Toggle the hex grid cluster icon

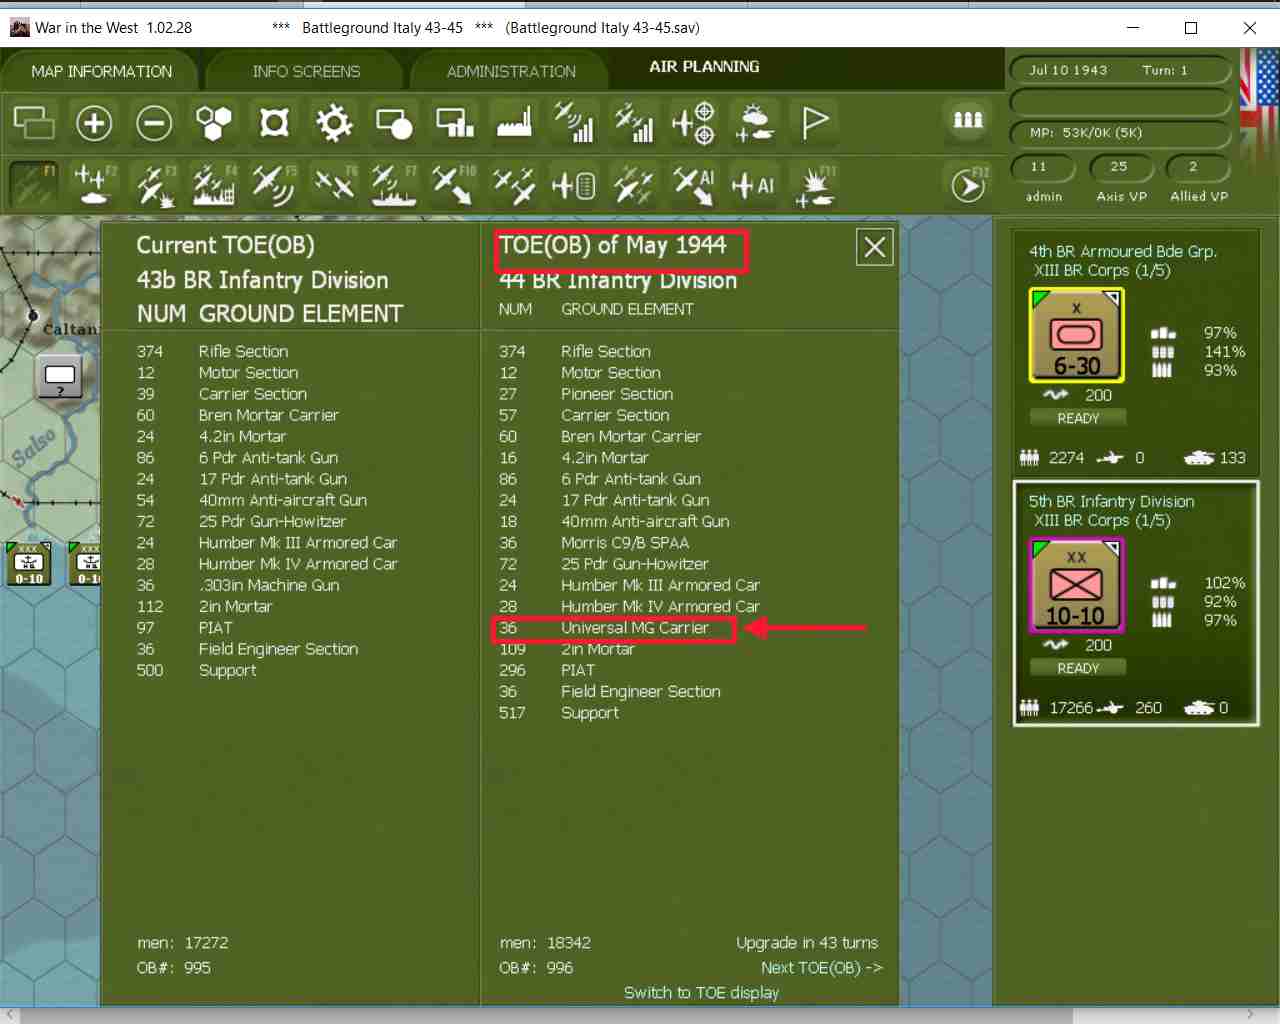click(214, 123)
